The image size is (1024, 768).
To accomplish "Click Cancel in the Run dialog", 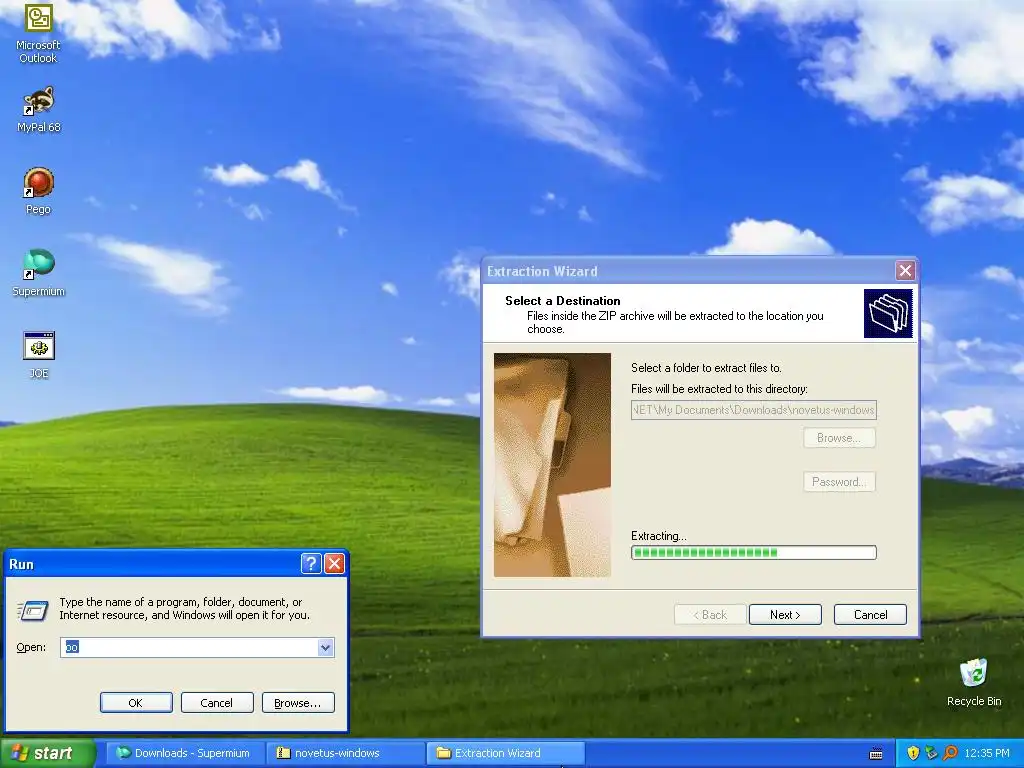I will pyautogui.click(x=217, y=703).
